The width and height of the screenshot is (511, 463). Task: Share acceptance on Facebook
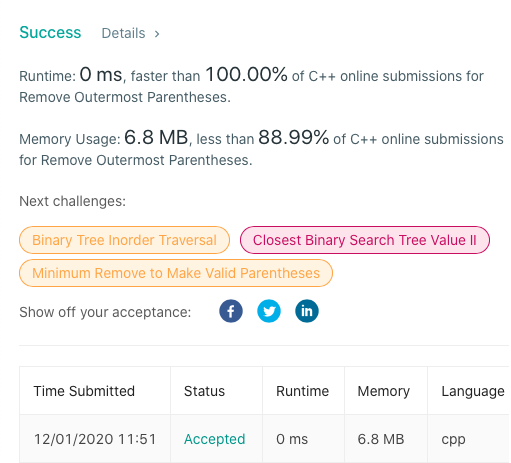[231, 311]
